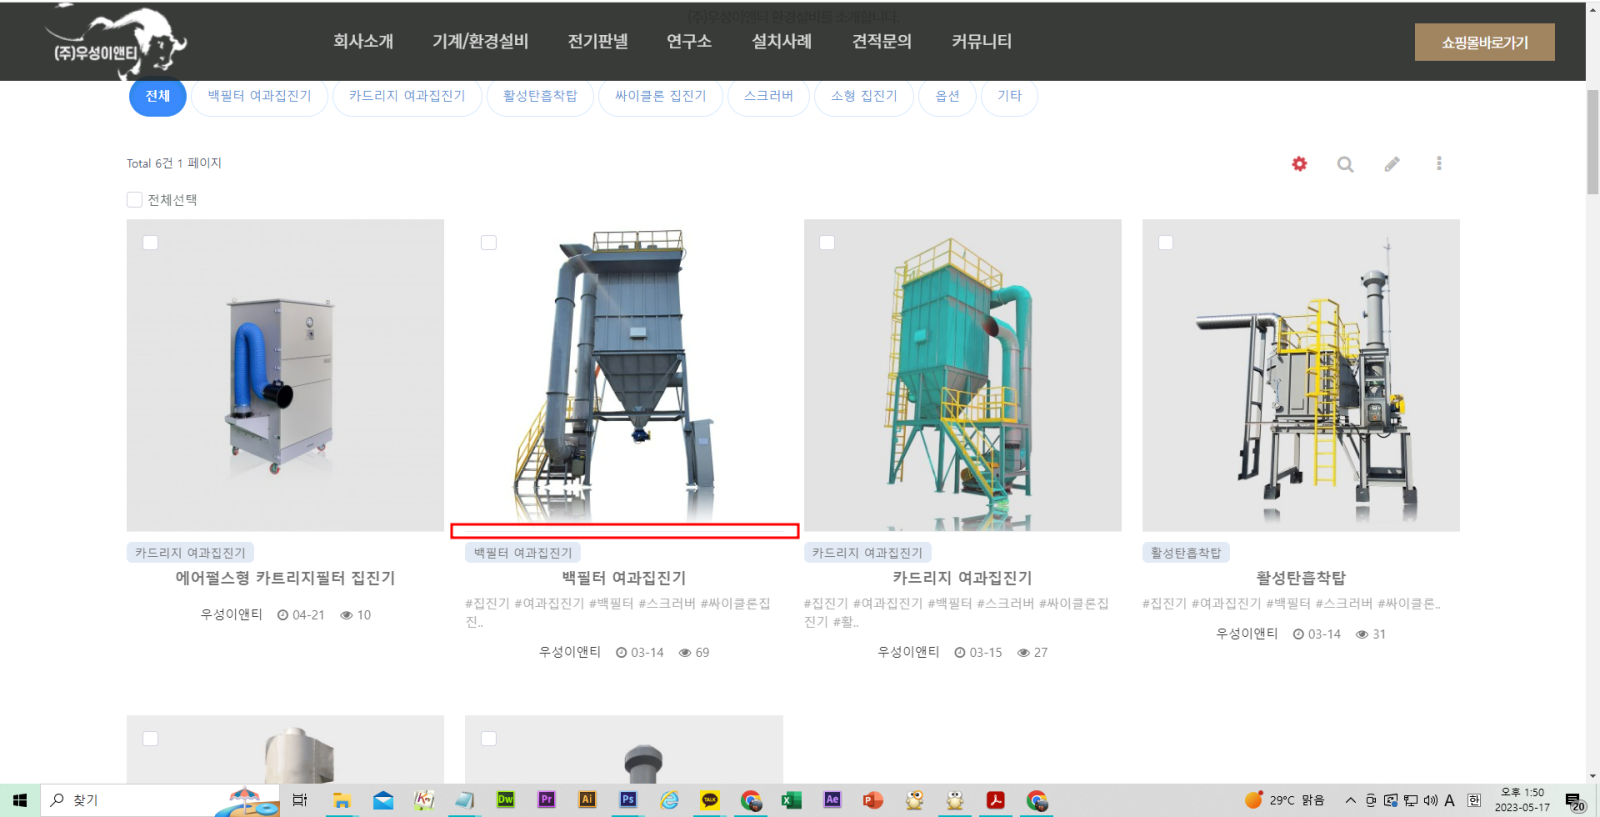
Task: Open the 백필터 여과집진기 post title
Action: click(x=624, y=578)
